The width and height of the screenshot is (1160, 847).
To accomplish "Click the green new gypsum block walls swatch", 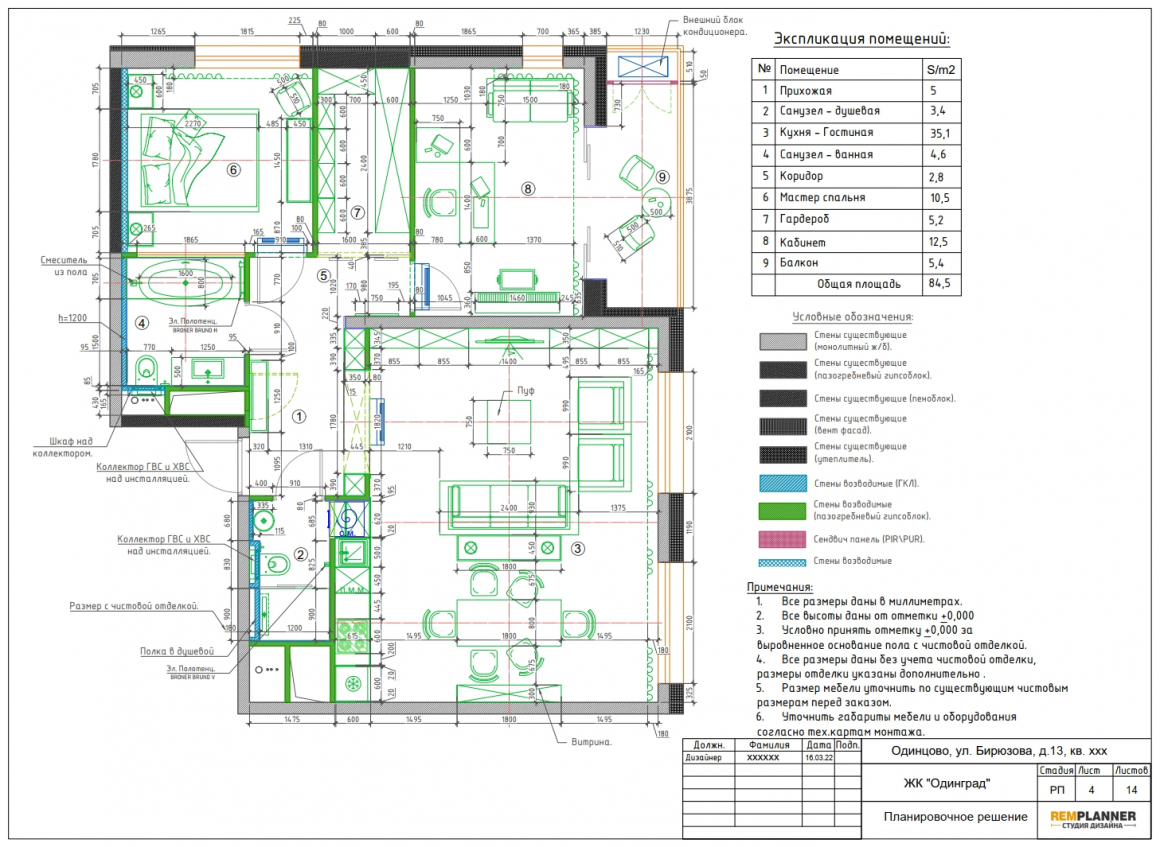I will (x=783, y=510).
